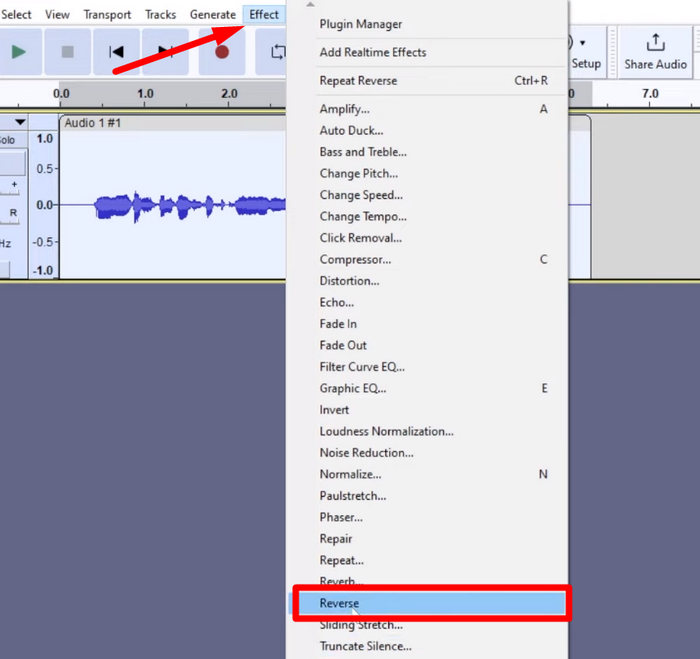The image size is (700, 659).
Task: Click the track gain slider plus end
Action: click(x=15, y=184)
